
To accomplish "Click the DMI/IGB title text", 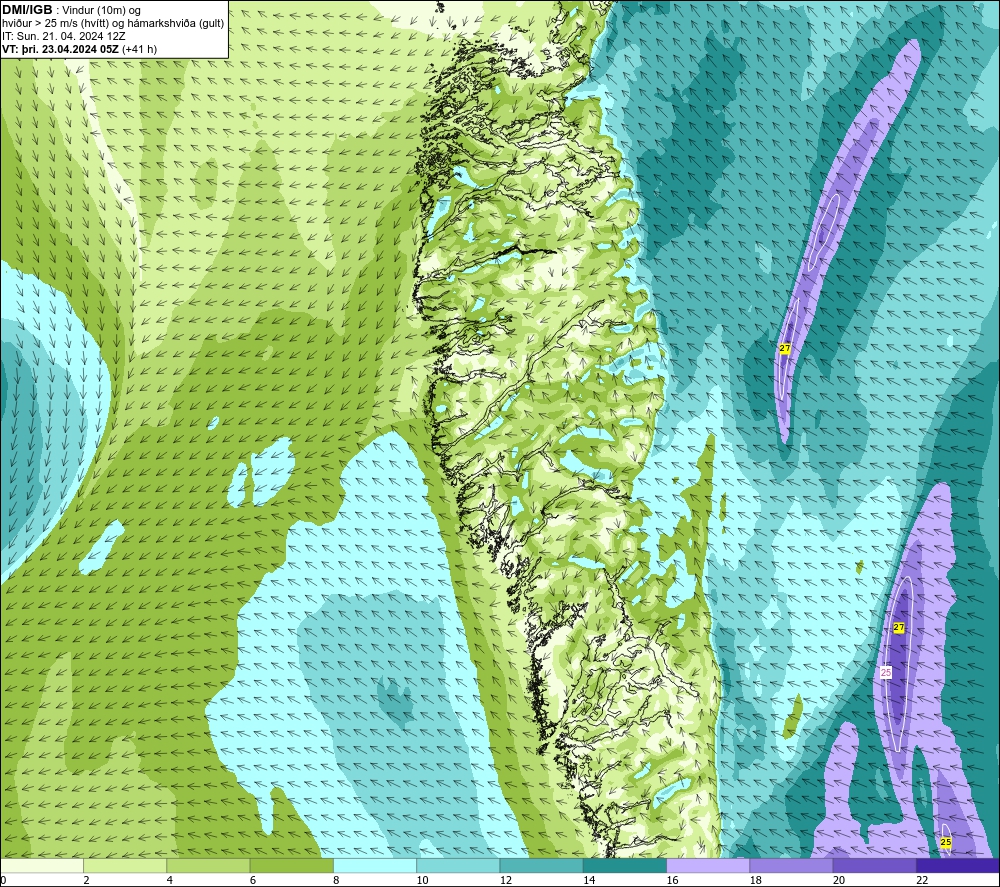I will point(27,10).
